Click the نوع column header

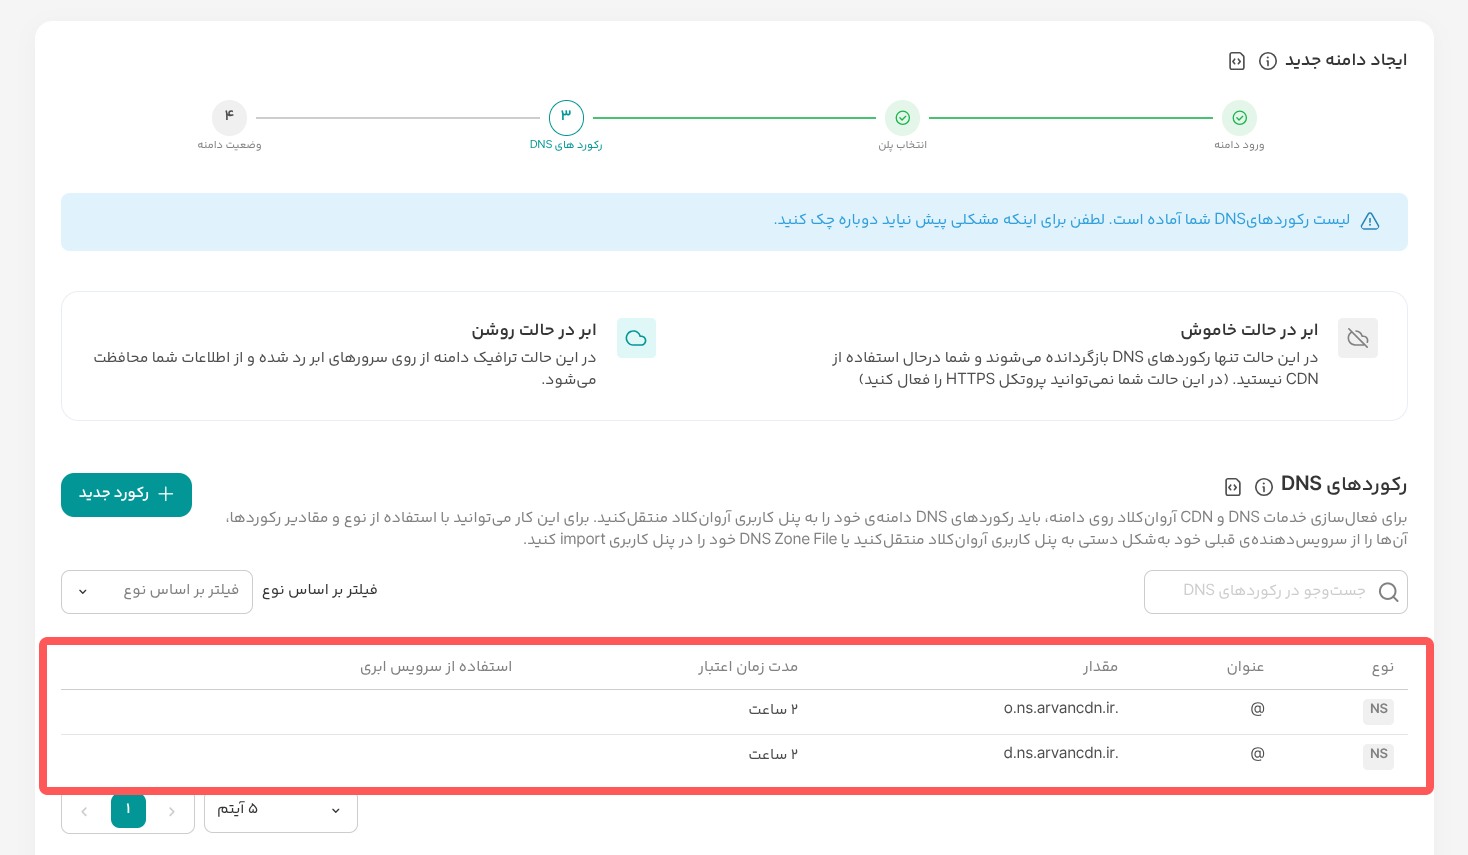(1383, 667)
